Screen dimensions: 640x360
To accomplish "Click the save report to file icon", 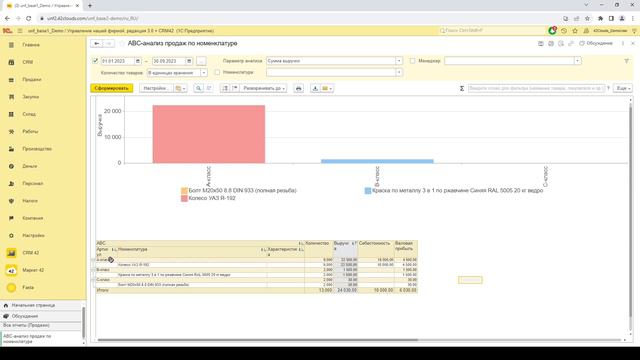I will pyautogui.click(x=315, y=88).
